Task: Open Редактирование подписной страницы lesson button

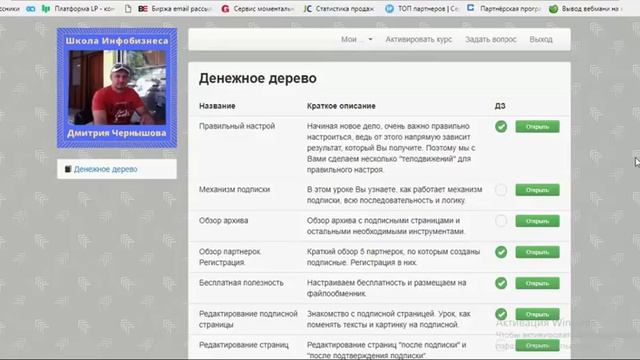Action: [537, 314]
